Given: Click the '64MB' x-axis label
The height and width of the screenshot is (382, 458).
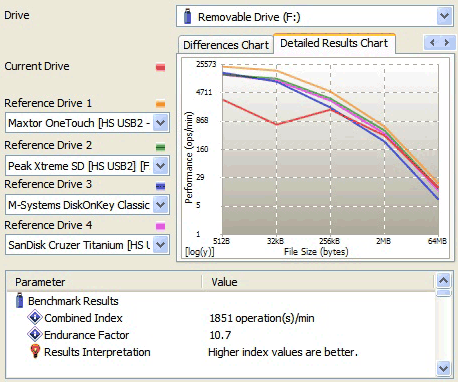Looking at the screenshot, I should [437, 241].
